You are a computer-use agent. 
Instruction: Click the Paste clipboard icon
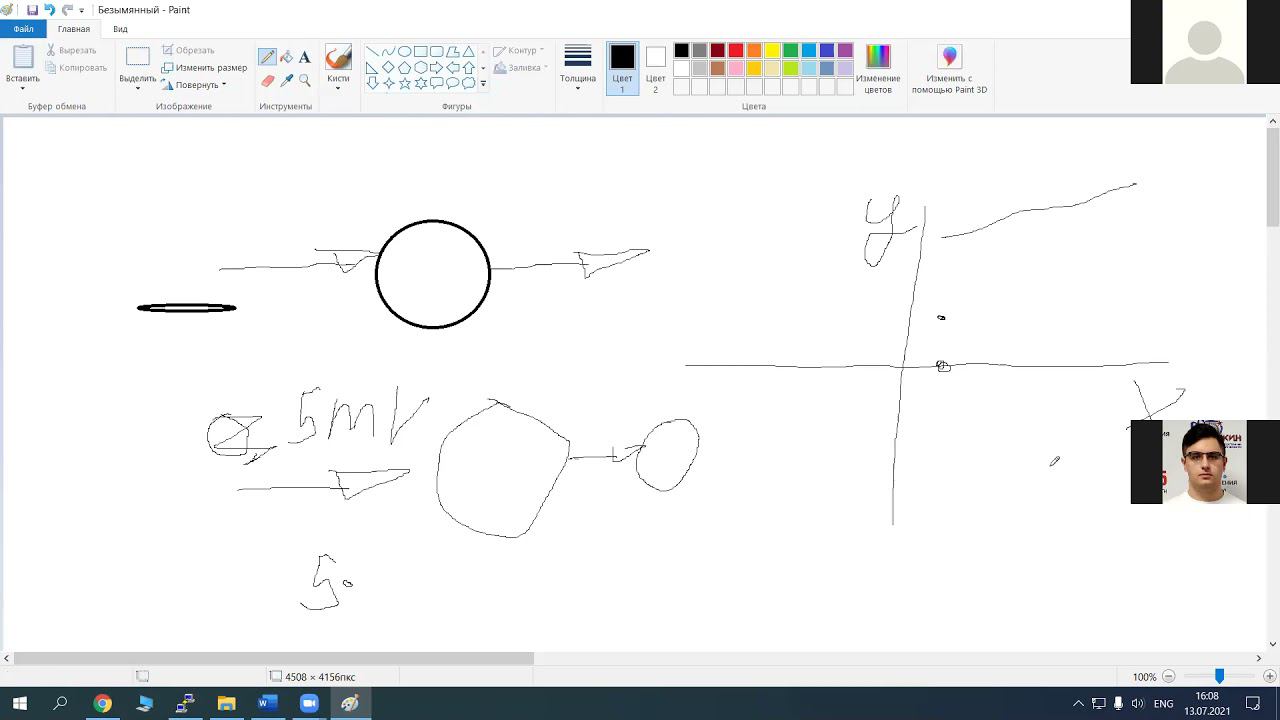(x=22, y=57)
